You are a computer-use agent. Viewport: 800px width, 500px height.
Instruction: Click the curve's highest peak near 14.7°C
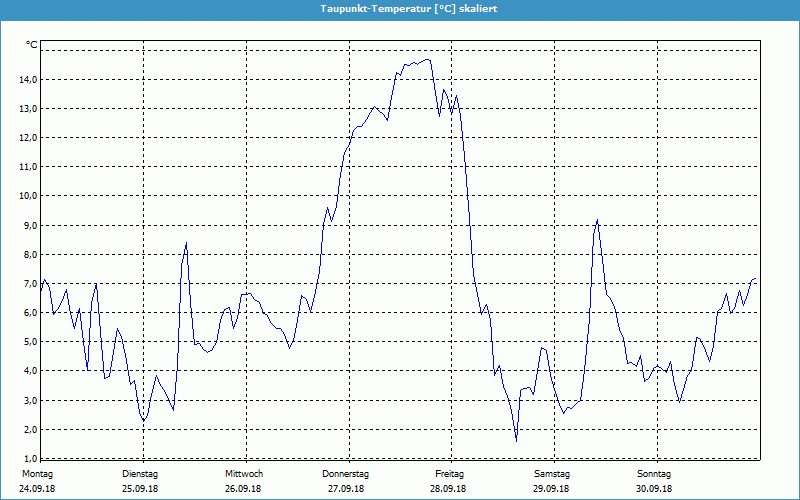point(428,60)
